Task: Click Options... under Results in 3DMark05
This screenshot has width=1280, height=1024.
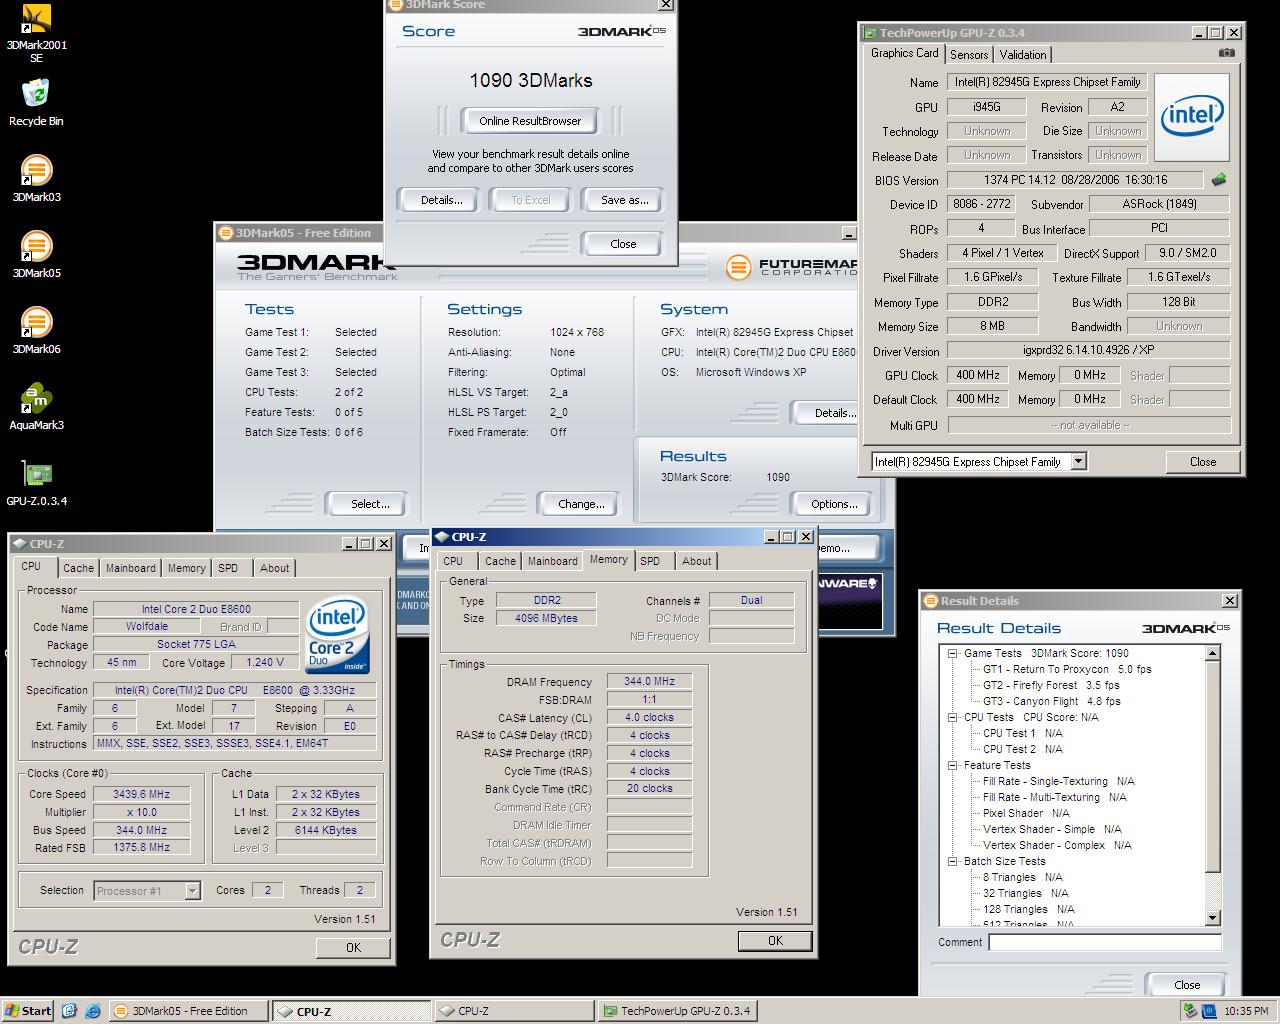Action: [834, 504]
